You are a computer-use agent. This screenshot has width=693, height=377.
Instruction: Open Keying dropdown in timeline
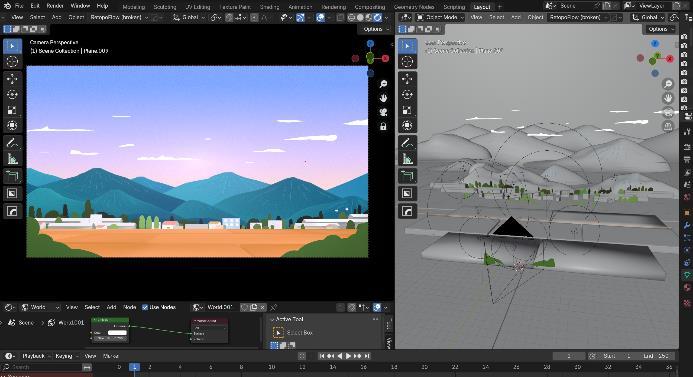pyautogui.click(x=66, y=356)
